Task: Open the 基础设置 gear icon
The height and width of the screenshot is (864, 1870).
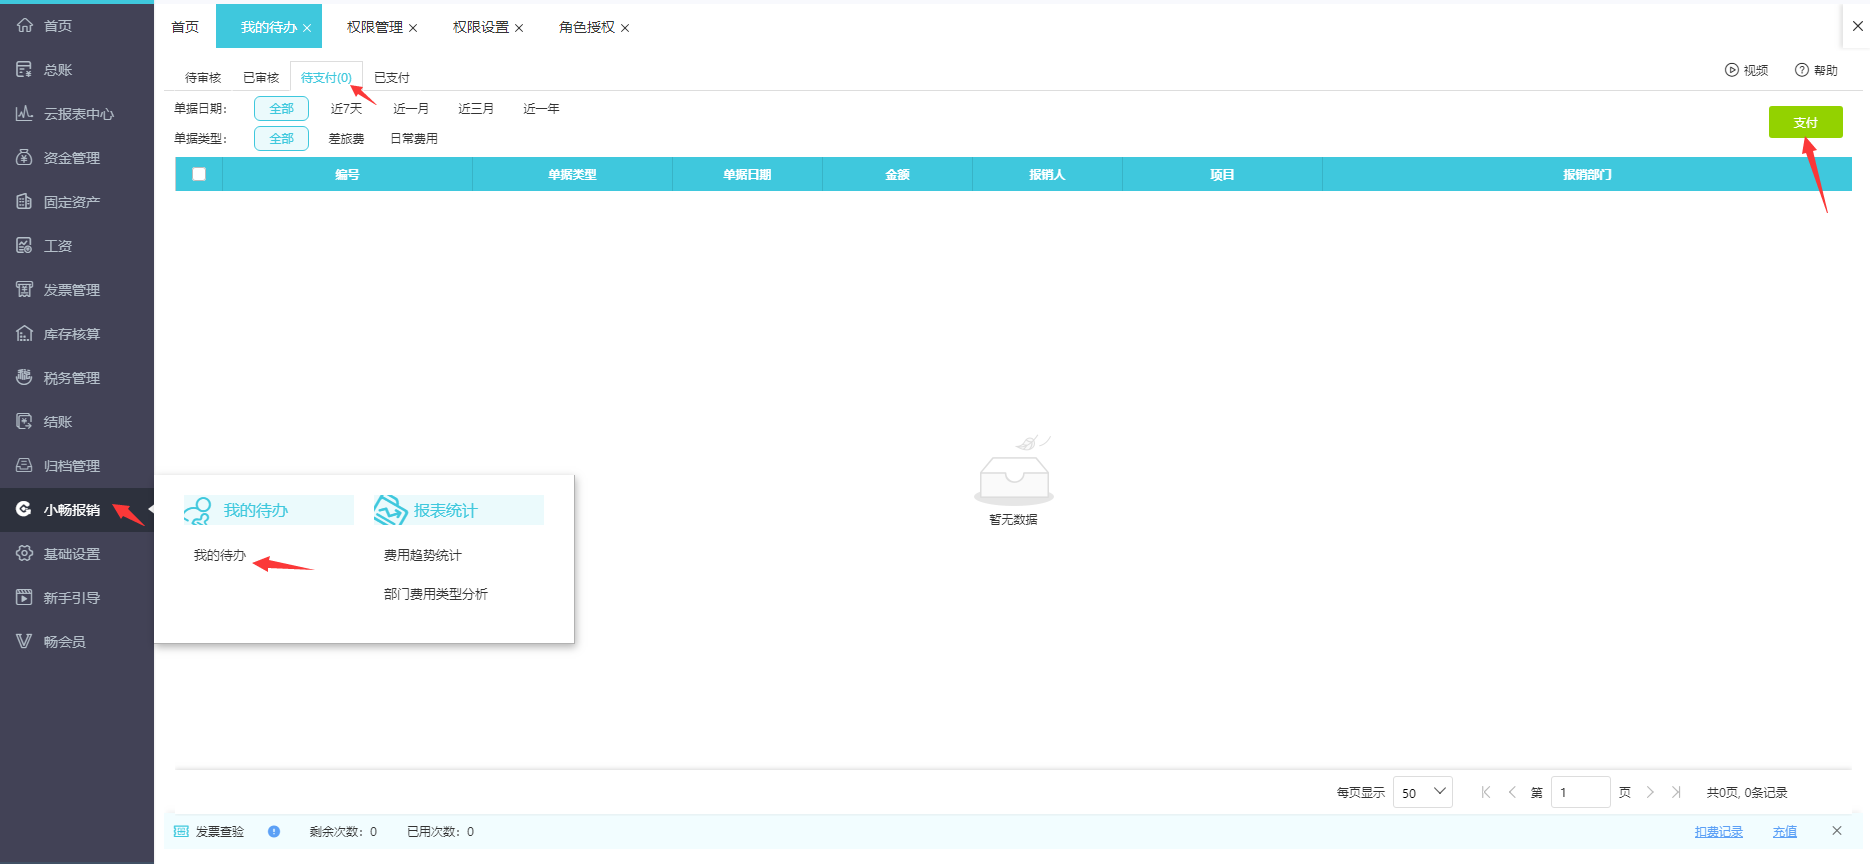Action: pyautogui.click(x=25, y=554)
